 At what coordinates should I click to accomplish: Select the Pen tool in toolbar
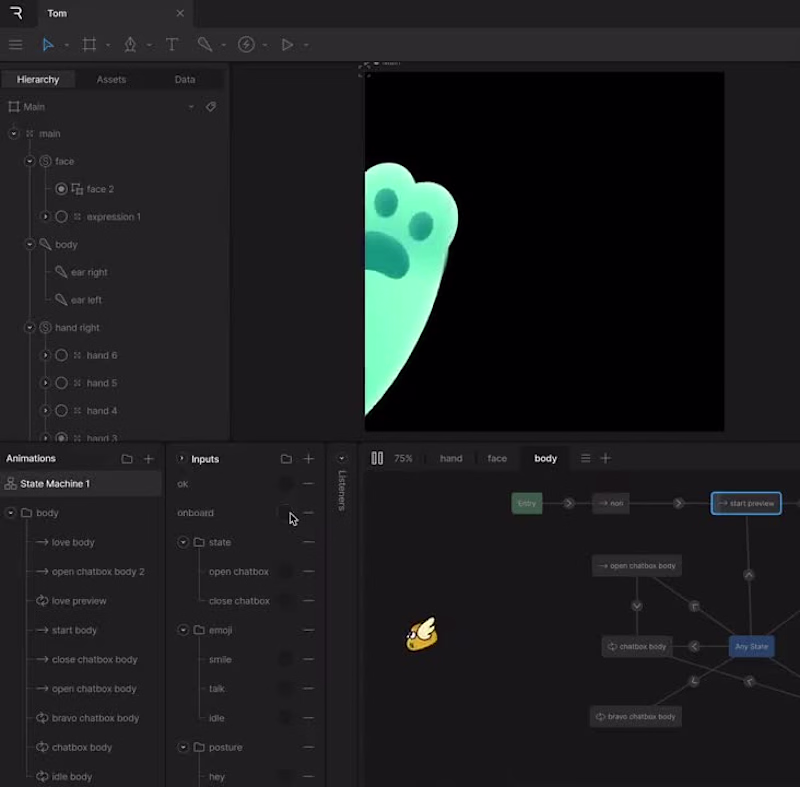pos(130,45)
